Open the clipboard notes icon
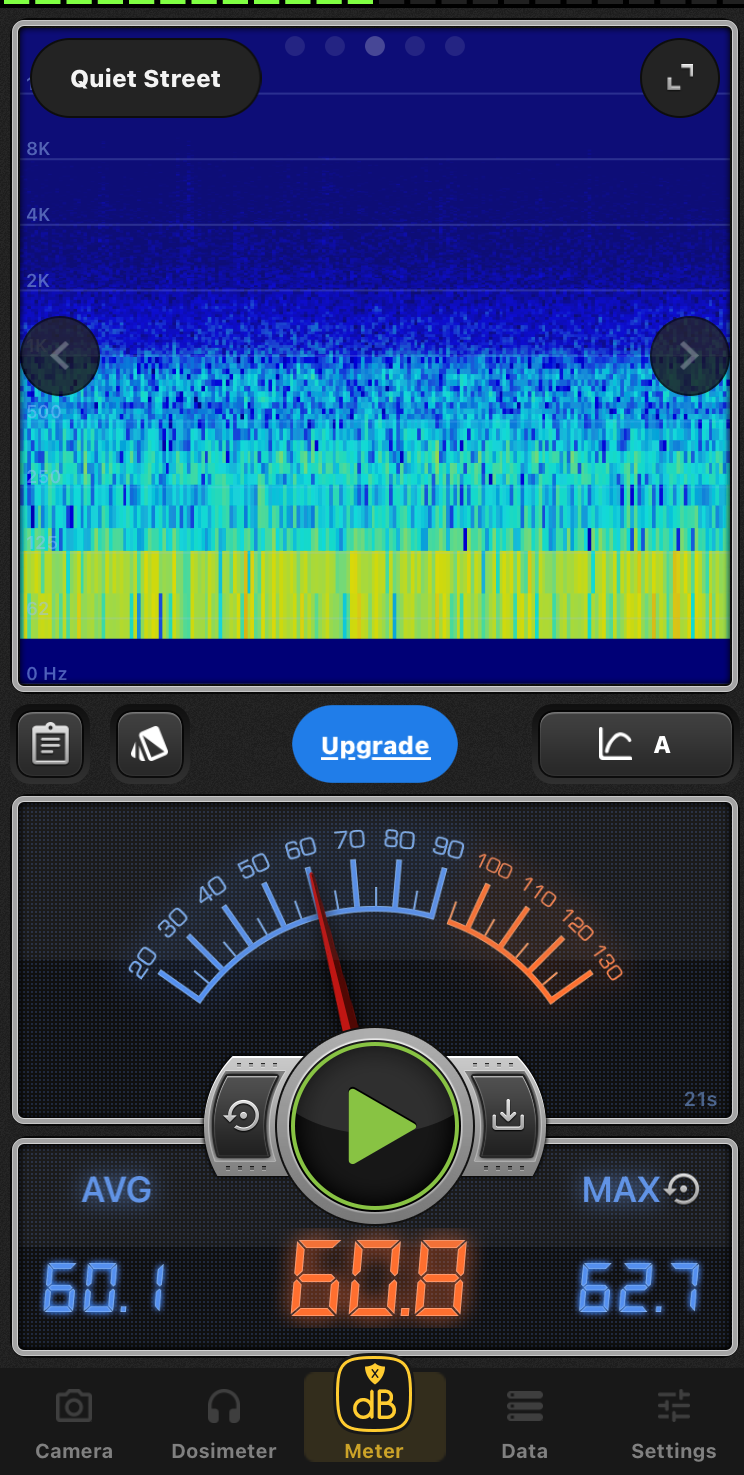Image resolution: width=744 pixels, height=1475 pixels. click(50, 745)
